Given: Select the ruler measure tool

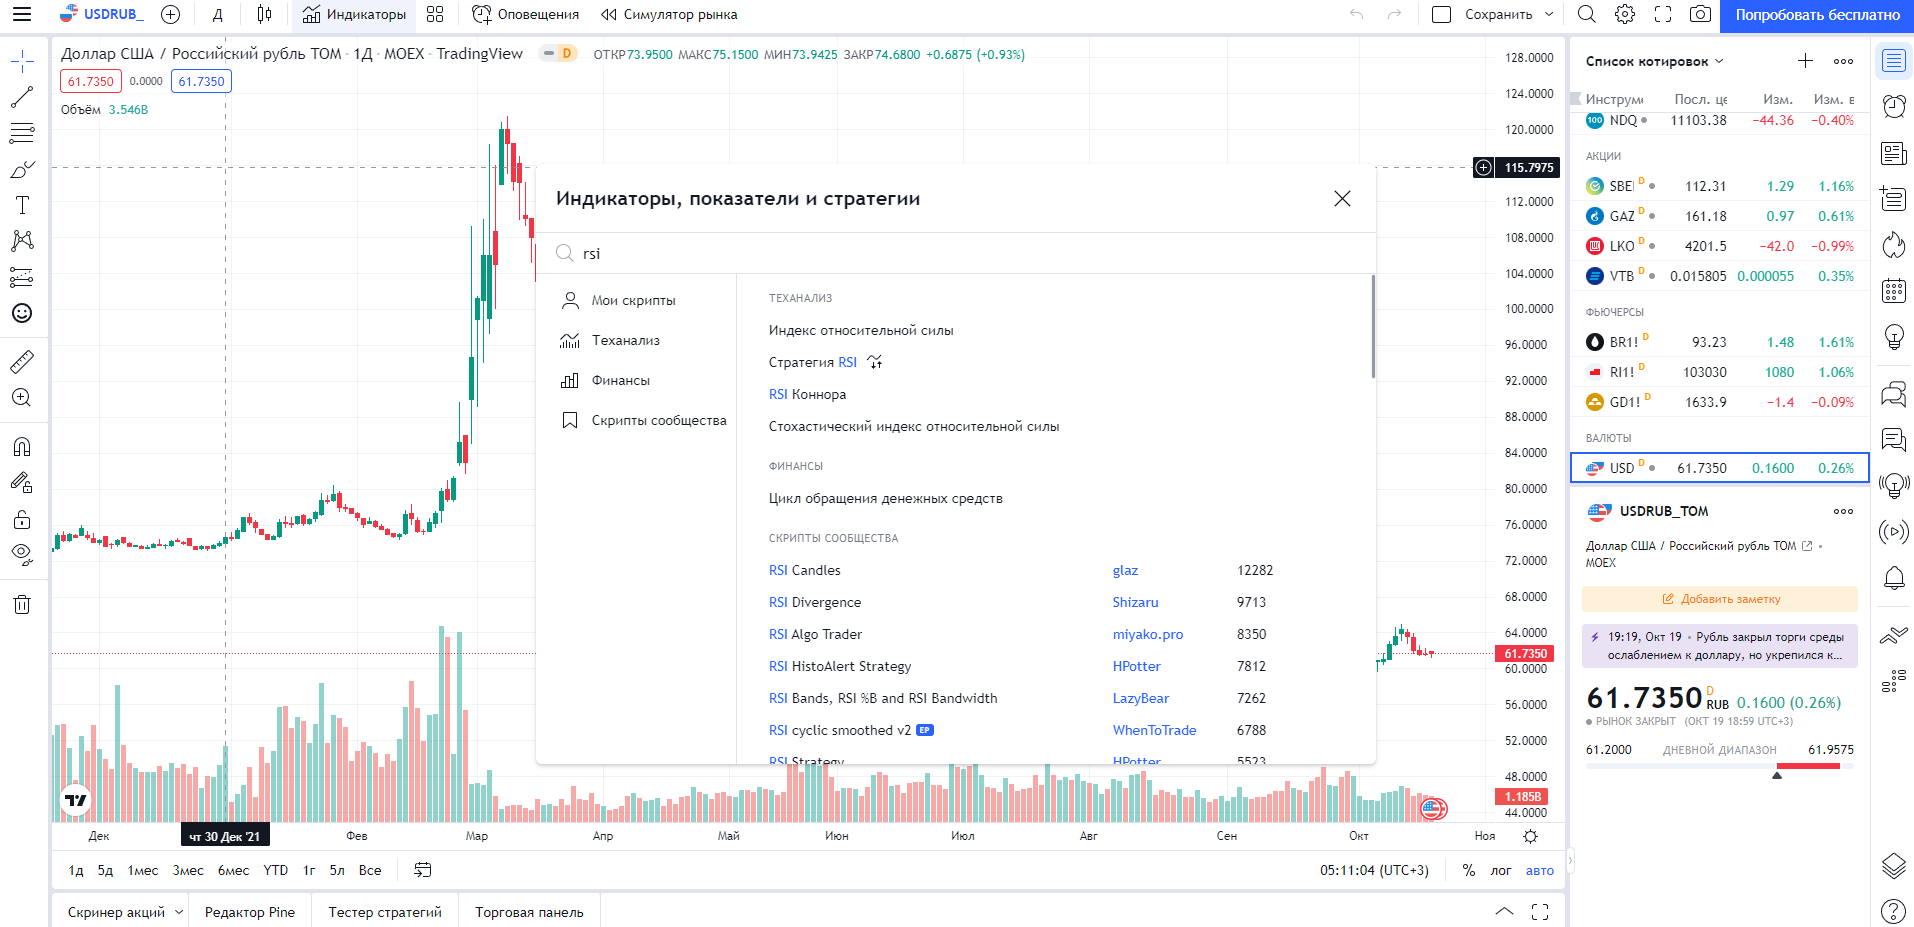Looking at the screenshot, I should tap(22, 361).
